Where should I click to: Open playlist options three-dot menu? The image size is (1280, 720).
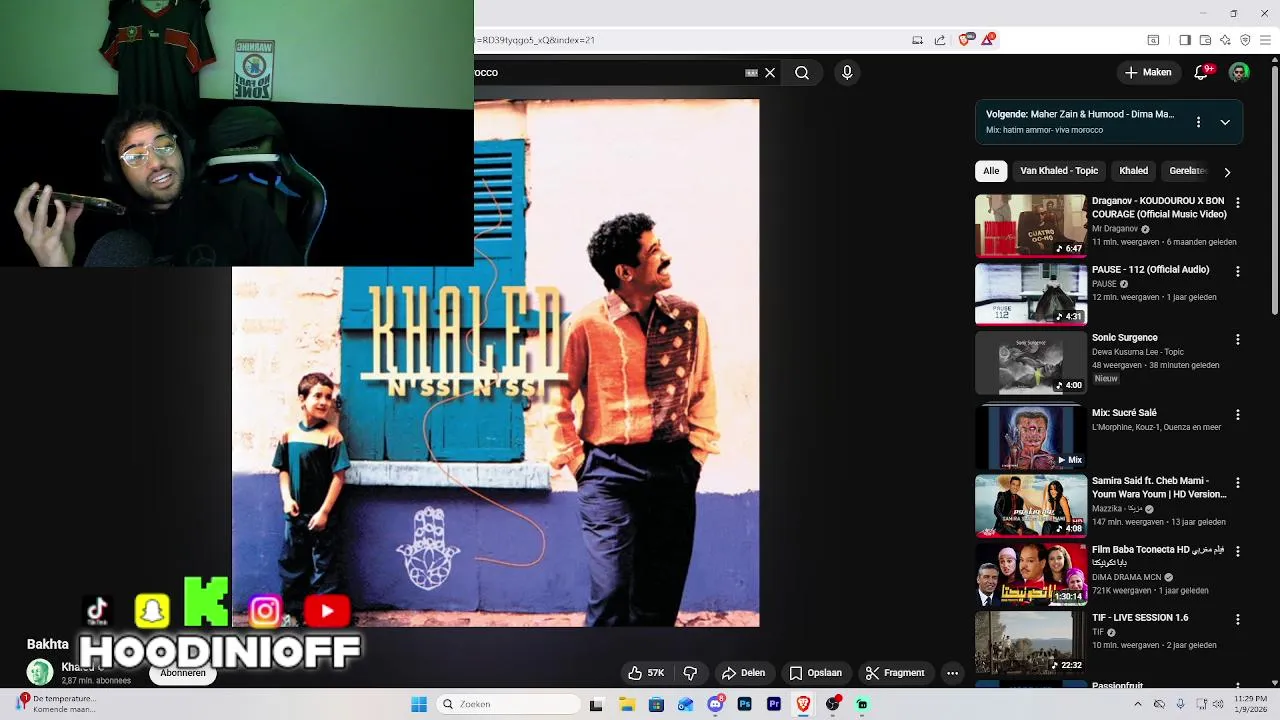pyautogui.click(x=1198, y=122)
